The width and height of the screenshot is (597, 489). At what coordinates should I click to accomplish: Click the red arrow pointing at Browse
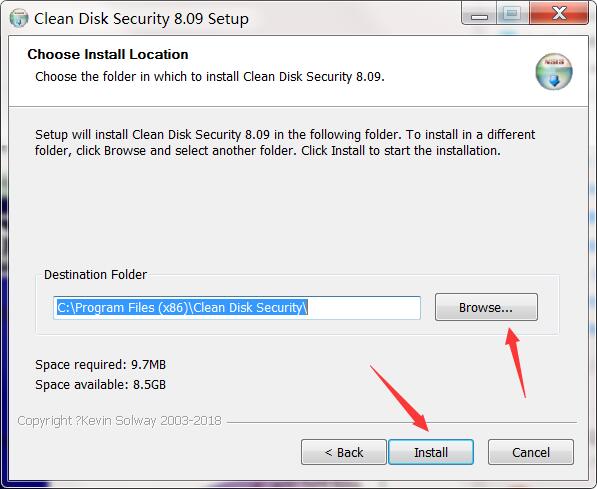516,363
